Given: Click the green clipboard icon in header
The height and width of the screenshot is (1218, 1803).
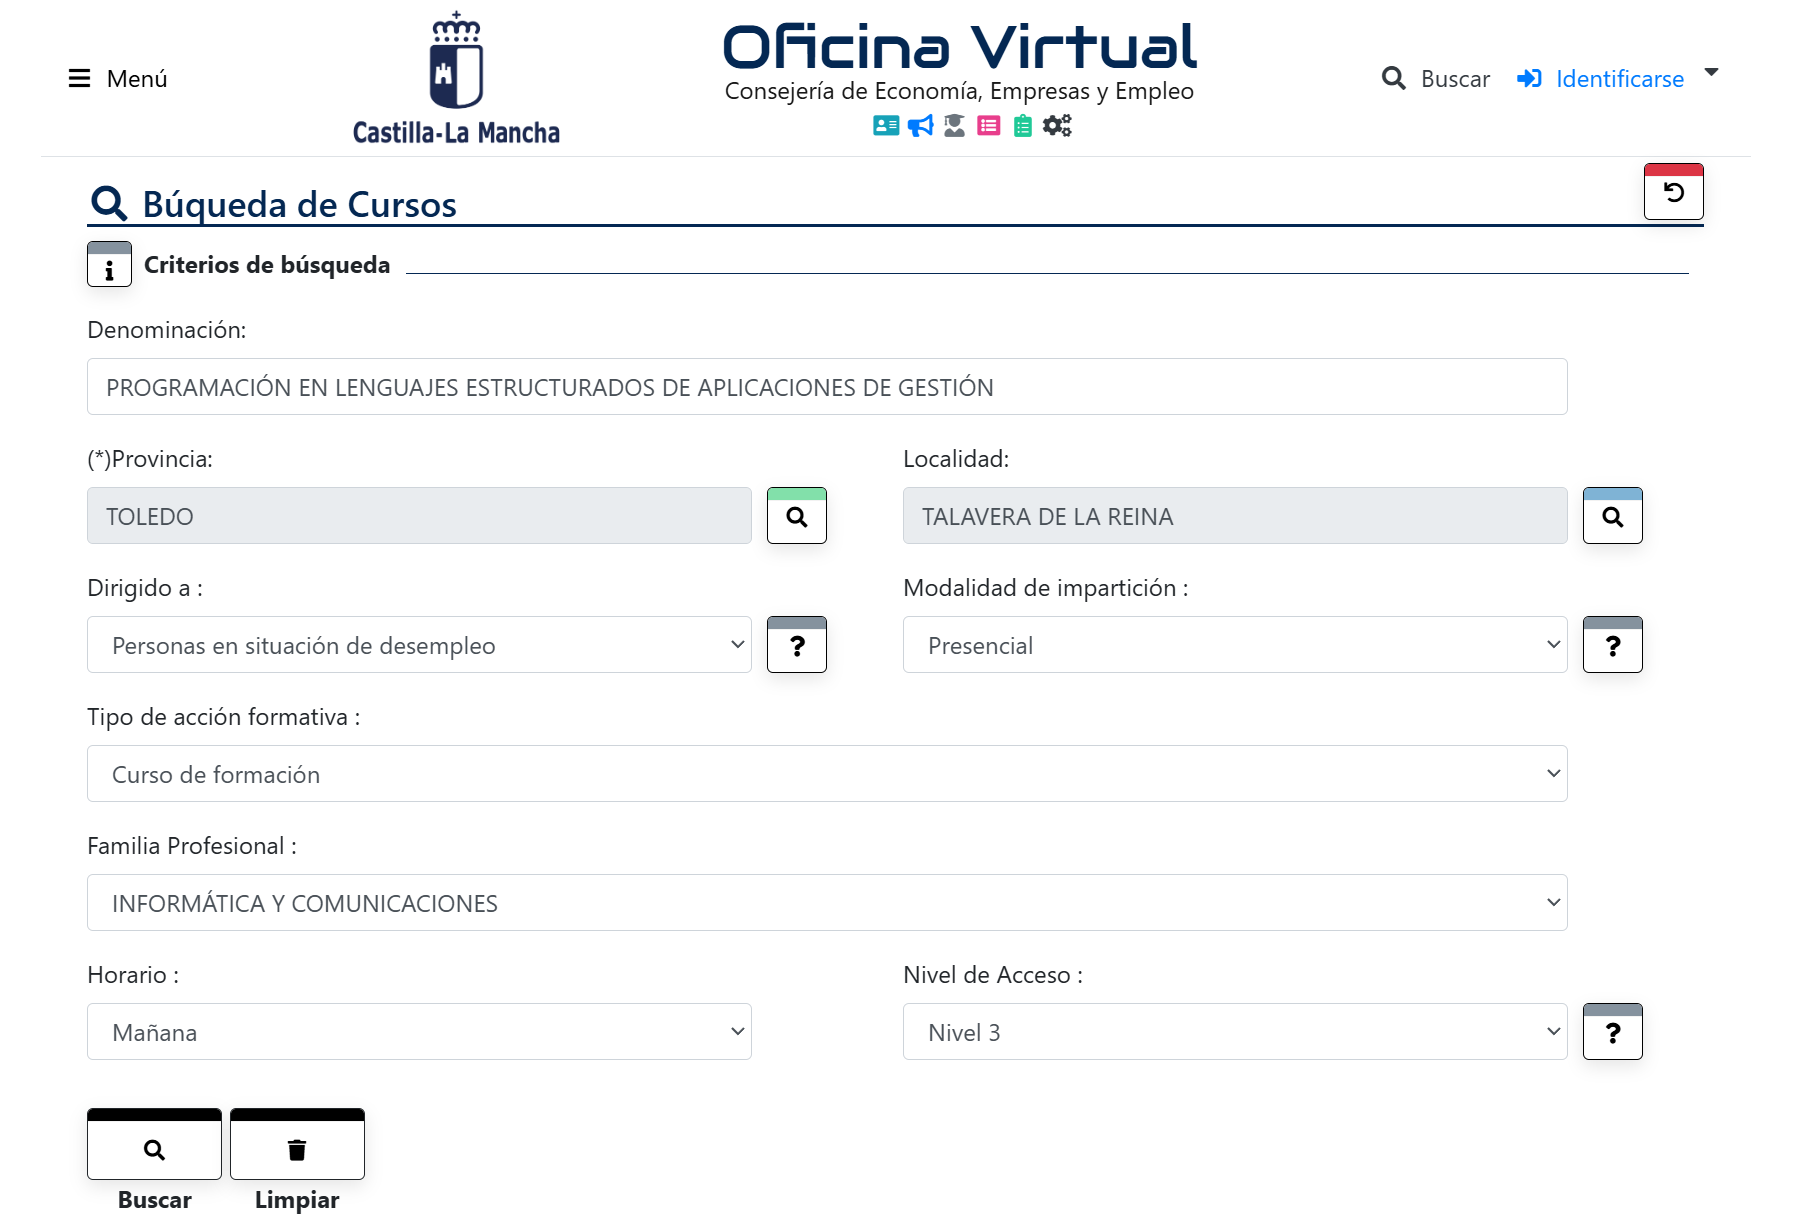Looking at the screenshot, I should (1022, 125).
